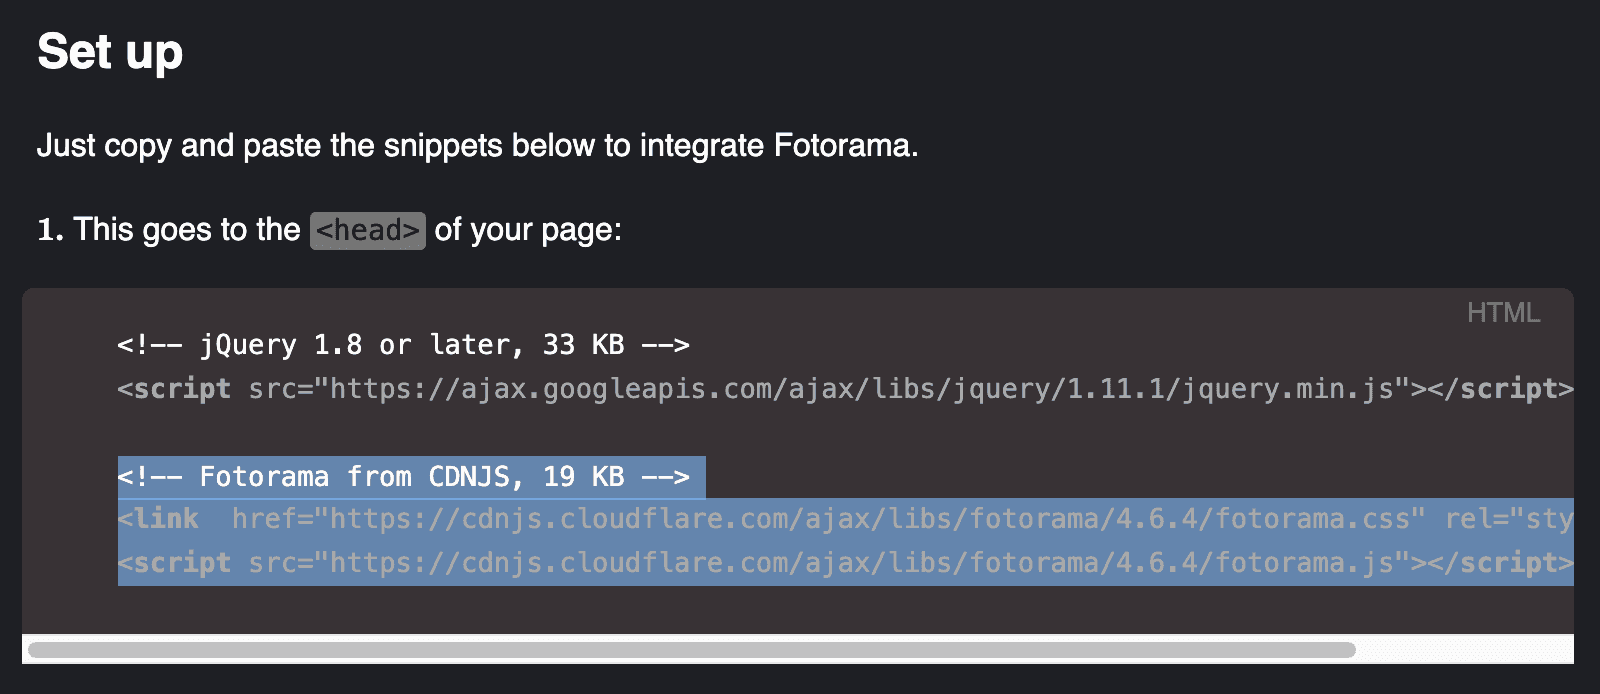This screenshot has height=694, width=1600.
Task: Click the Set up heading
Action: point(110,52)
